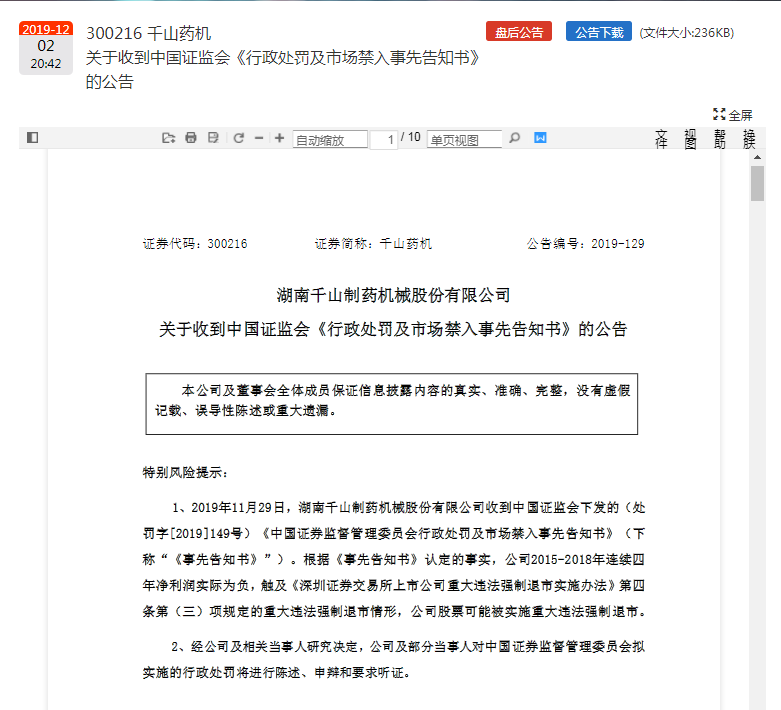Zoom out with the minus icon
The width and height of the screenshot is (781, 710).
(x=259, y=138)
